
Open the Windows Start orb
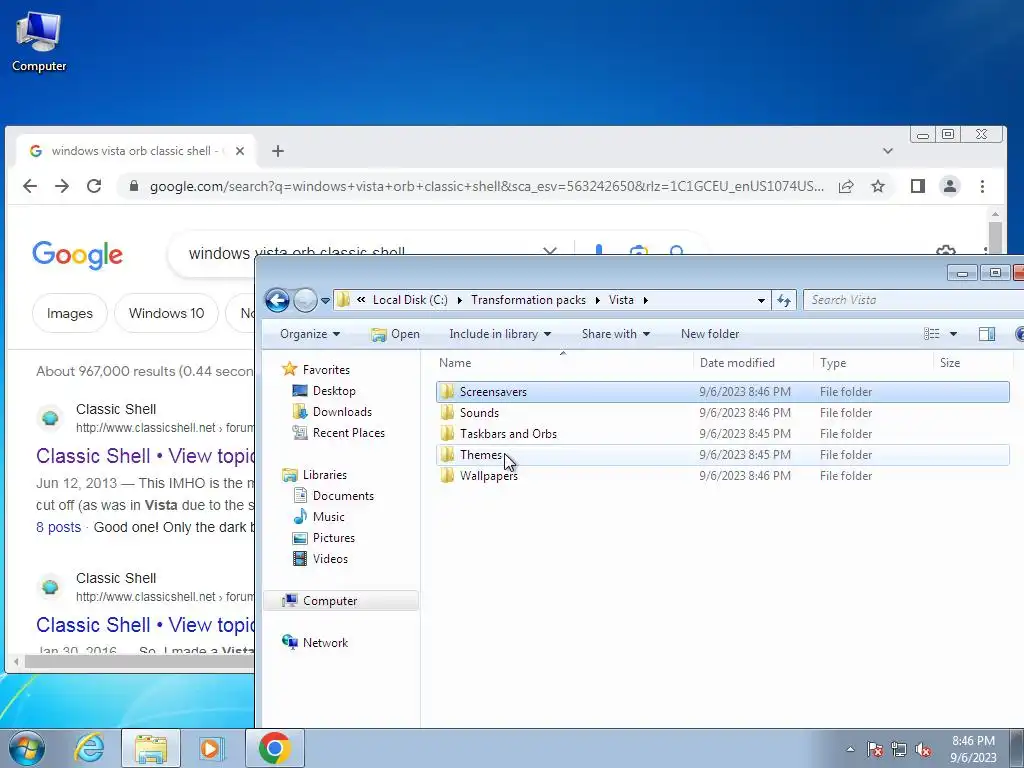tap(27, 748)
